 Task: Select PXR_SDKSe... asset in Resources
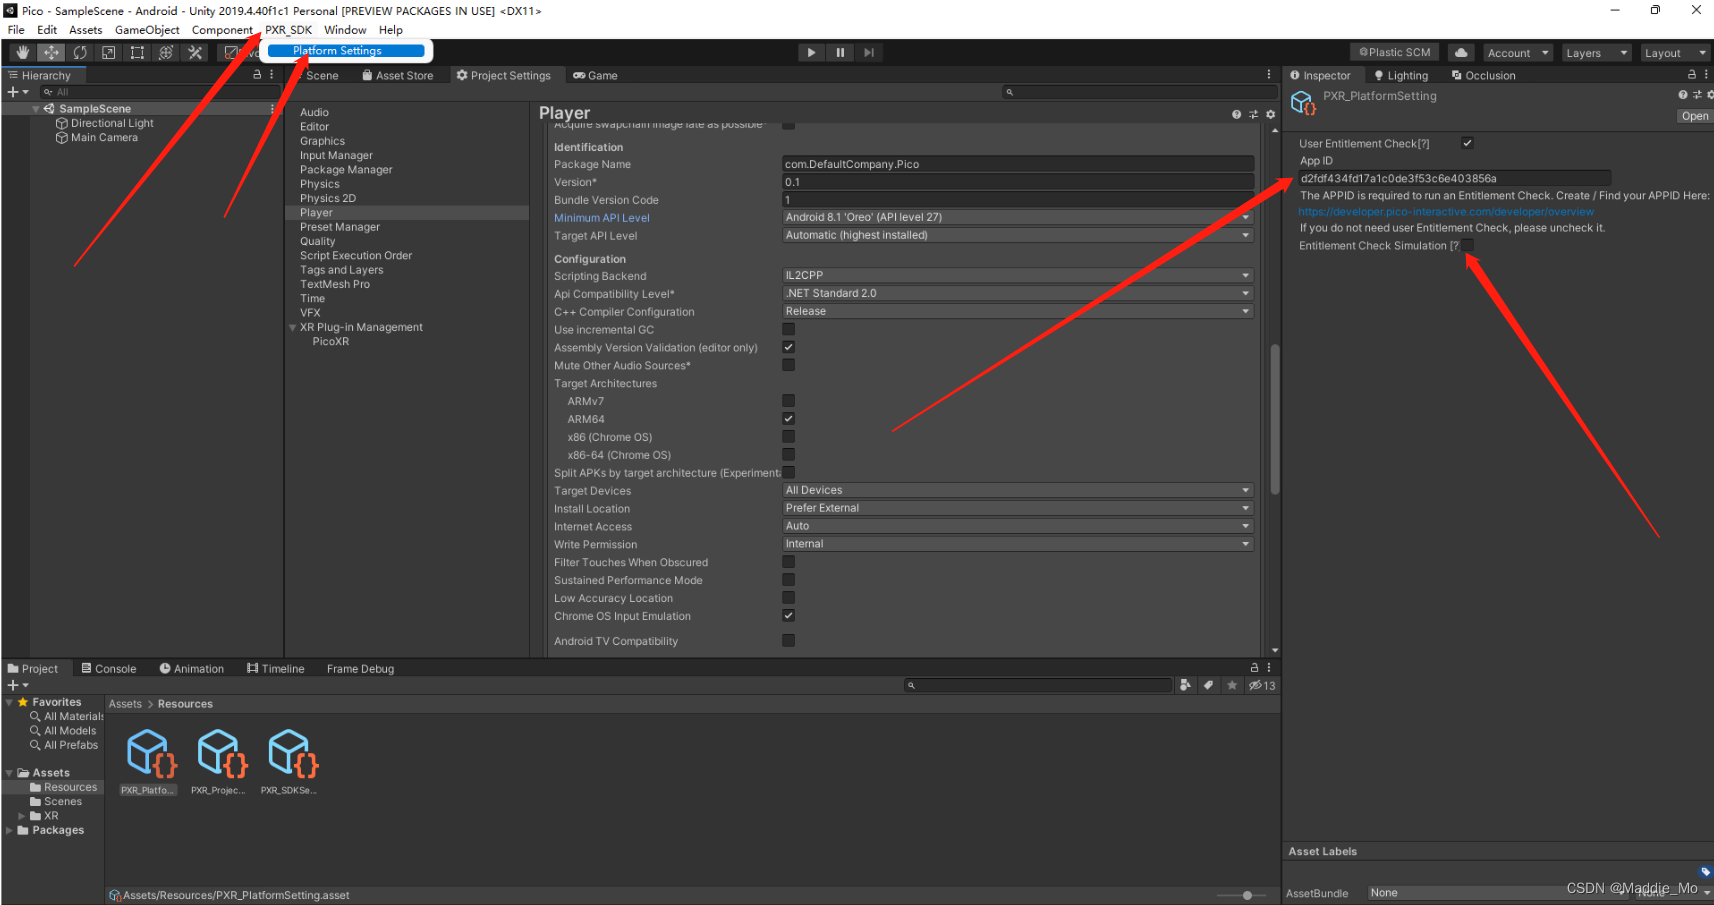pos(289,762)
